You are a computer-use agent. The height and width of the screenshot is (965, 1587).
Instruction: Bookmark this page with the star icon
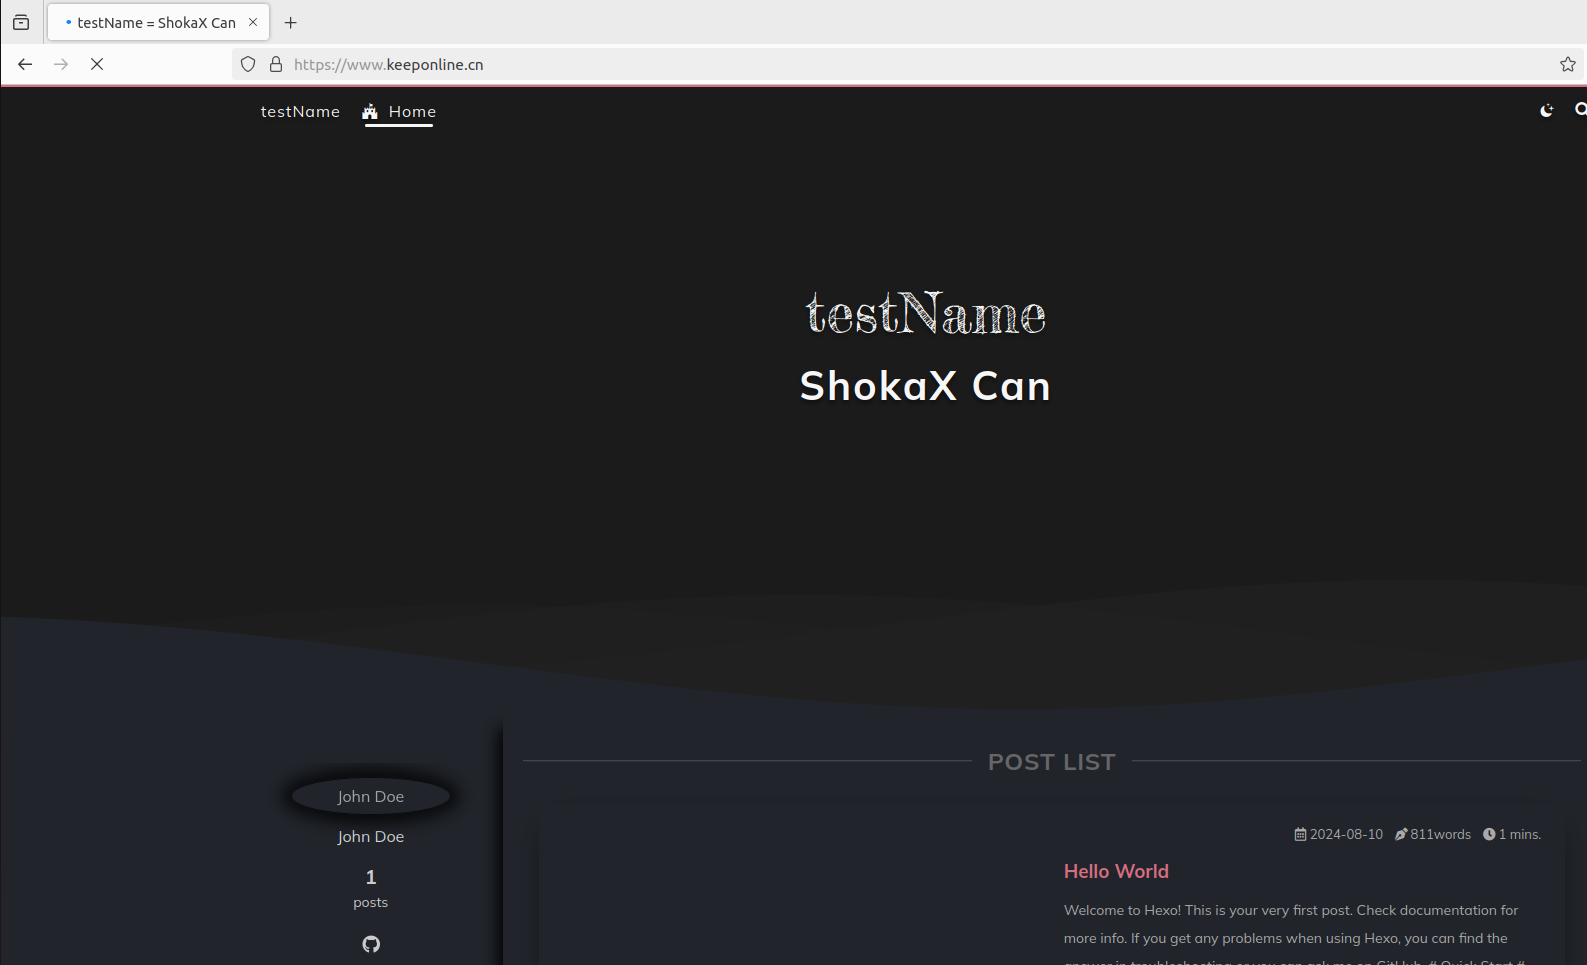[1567, 64]
